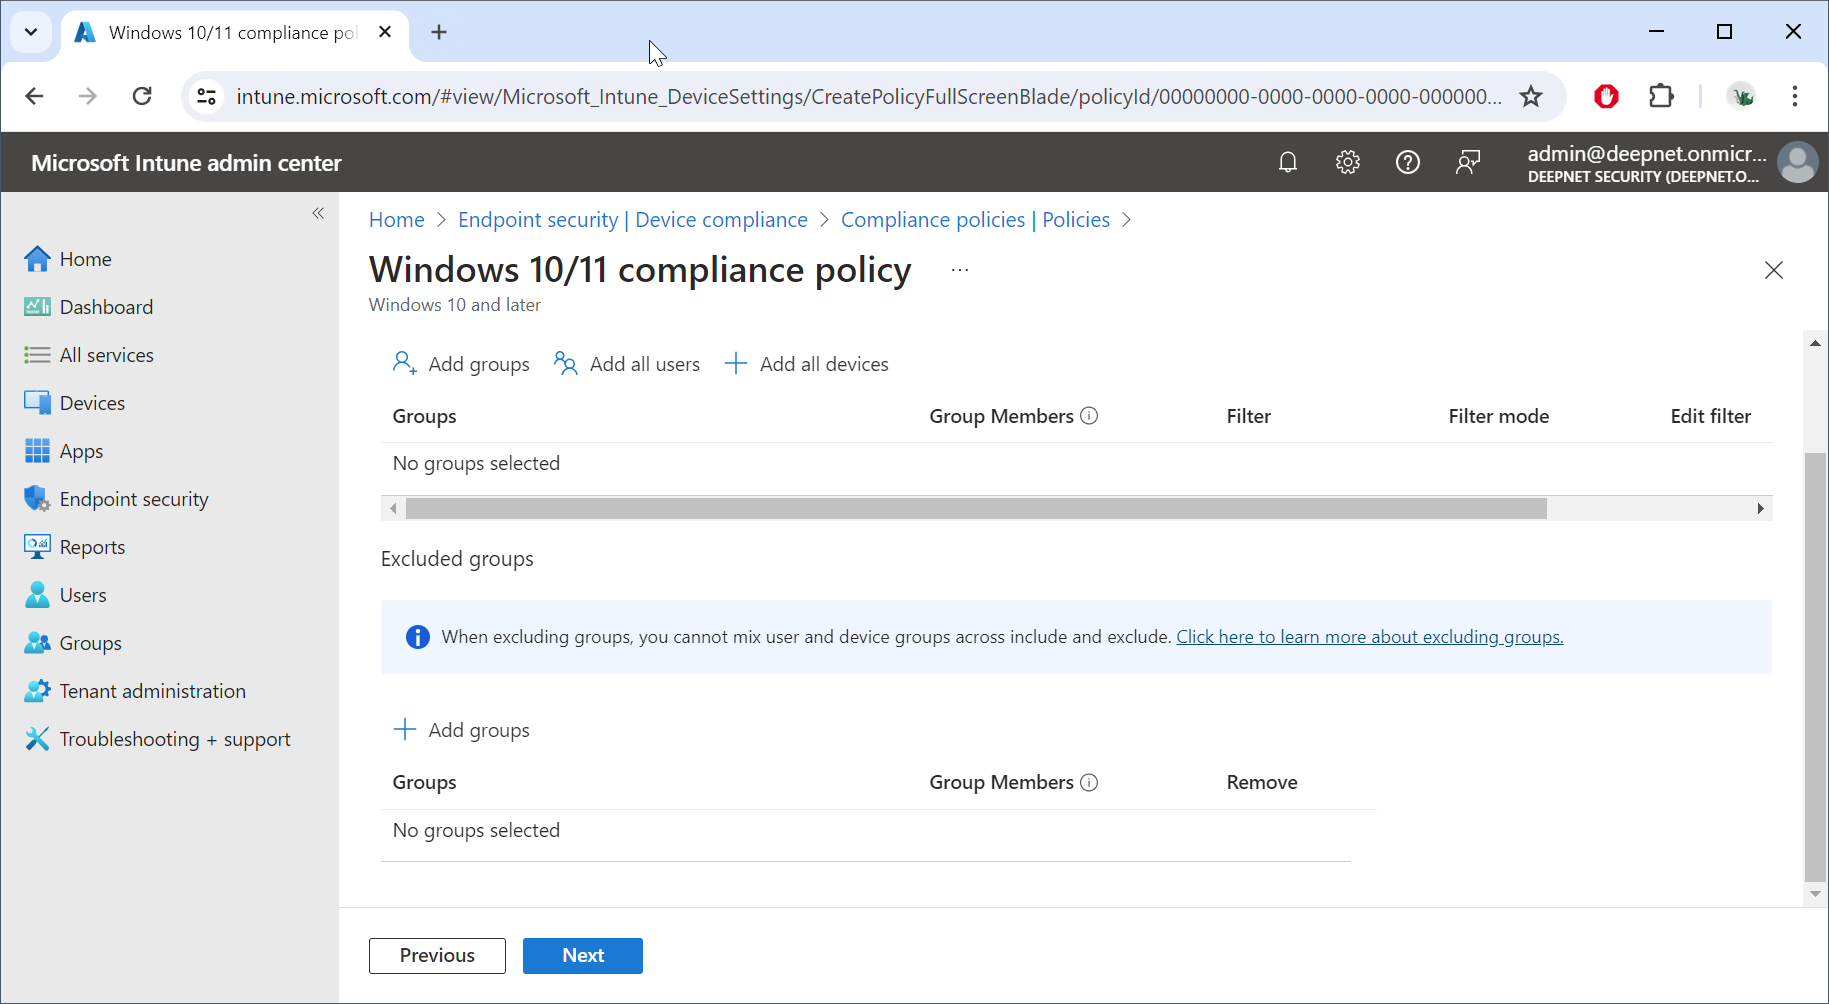1829x1004 pixels.
Task: Click the Next button
Action: [582, 955]
